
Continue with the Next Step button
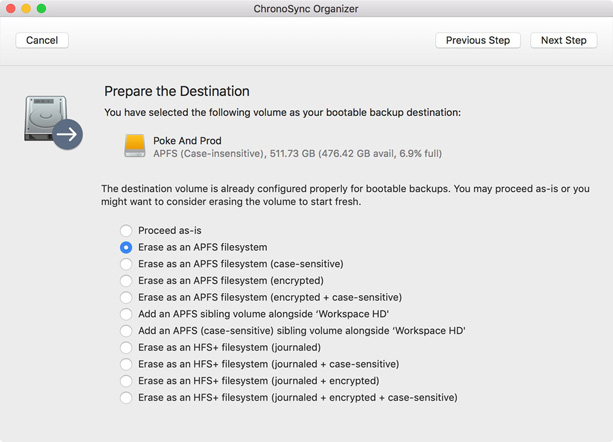coord(563,40)
